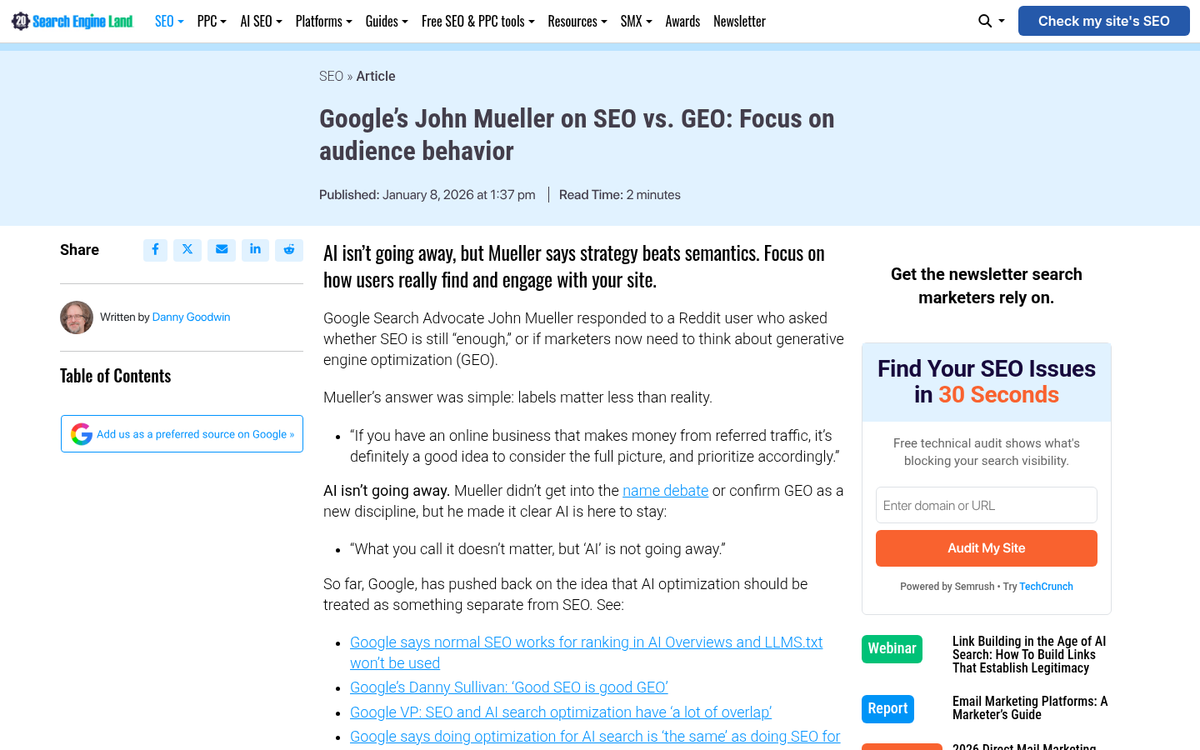The width and height of the screenshot is (1200, 750).
Task: Select Newsletter in the navigation bar
Action: point(739,20)
